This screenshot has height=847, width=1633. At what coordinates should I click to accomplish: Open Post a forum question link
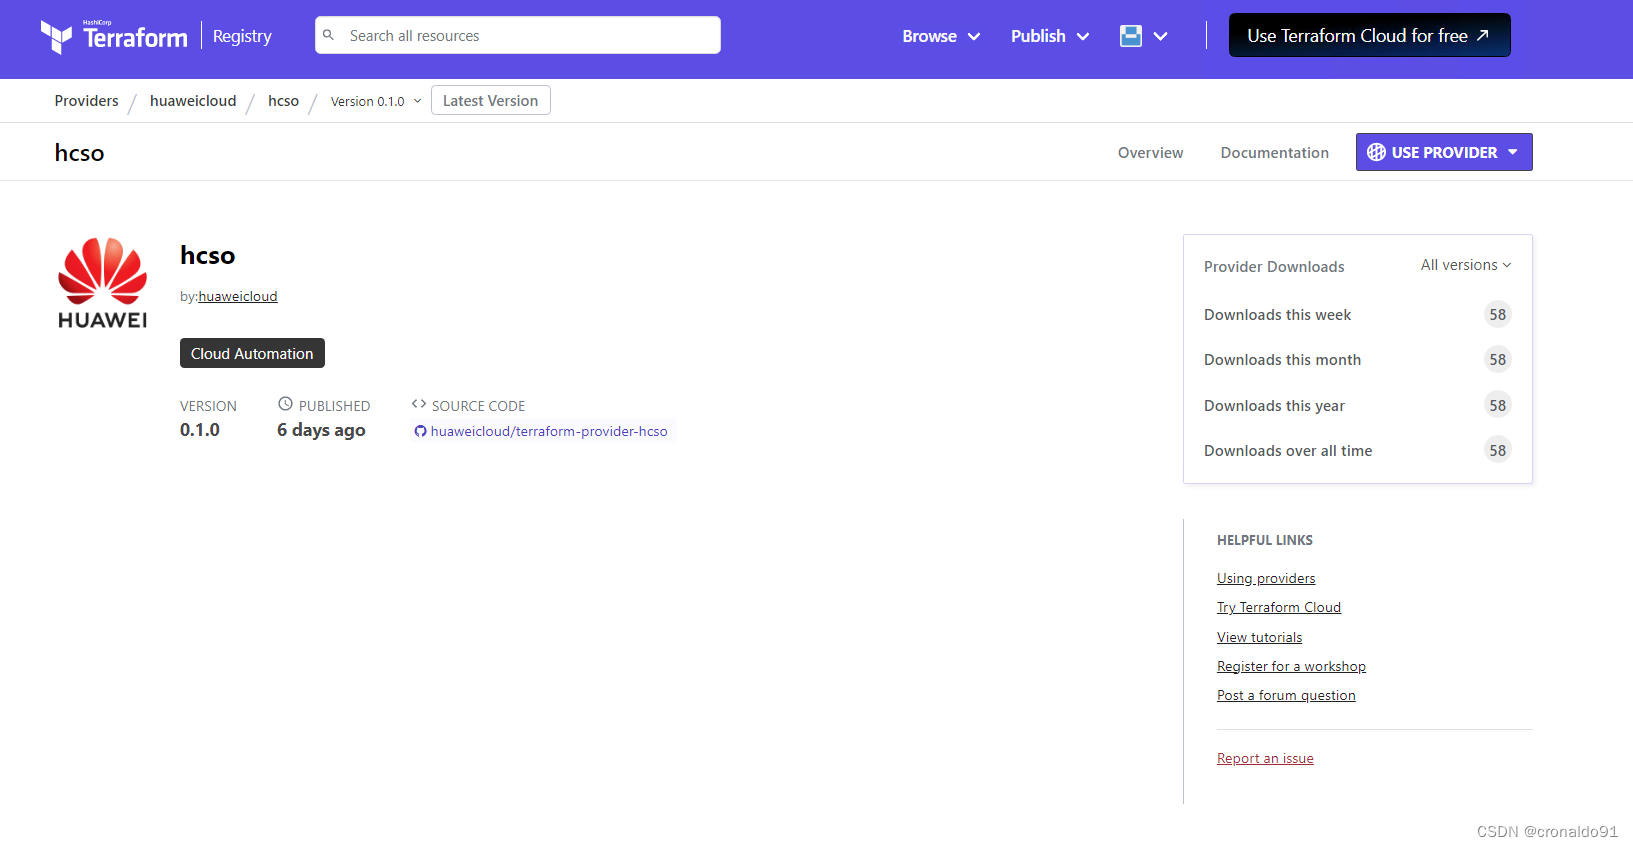(1286, 695)
